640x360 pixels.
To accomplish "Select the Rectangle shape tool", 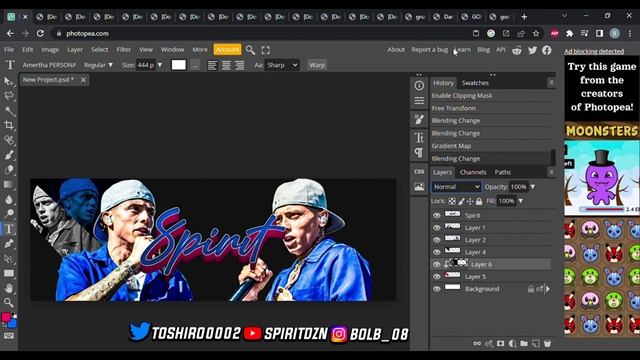I will click(9, 273).
